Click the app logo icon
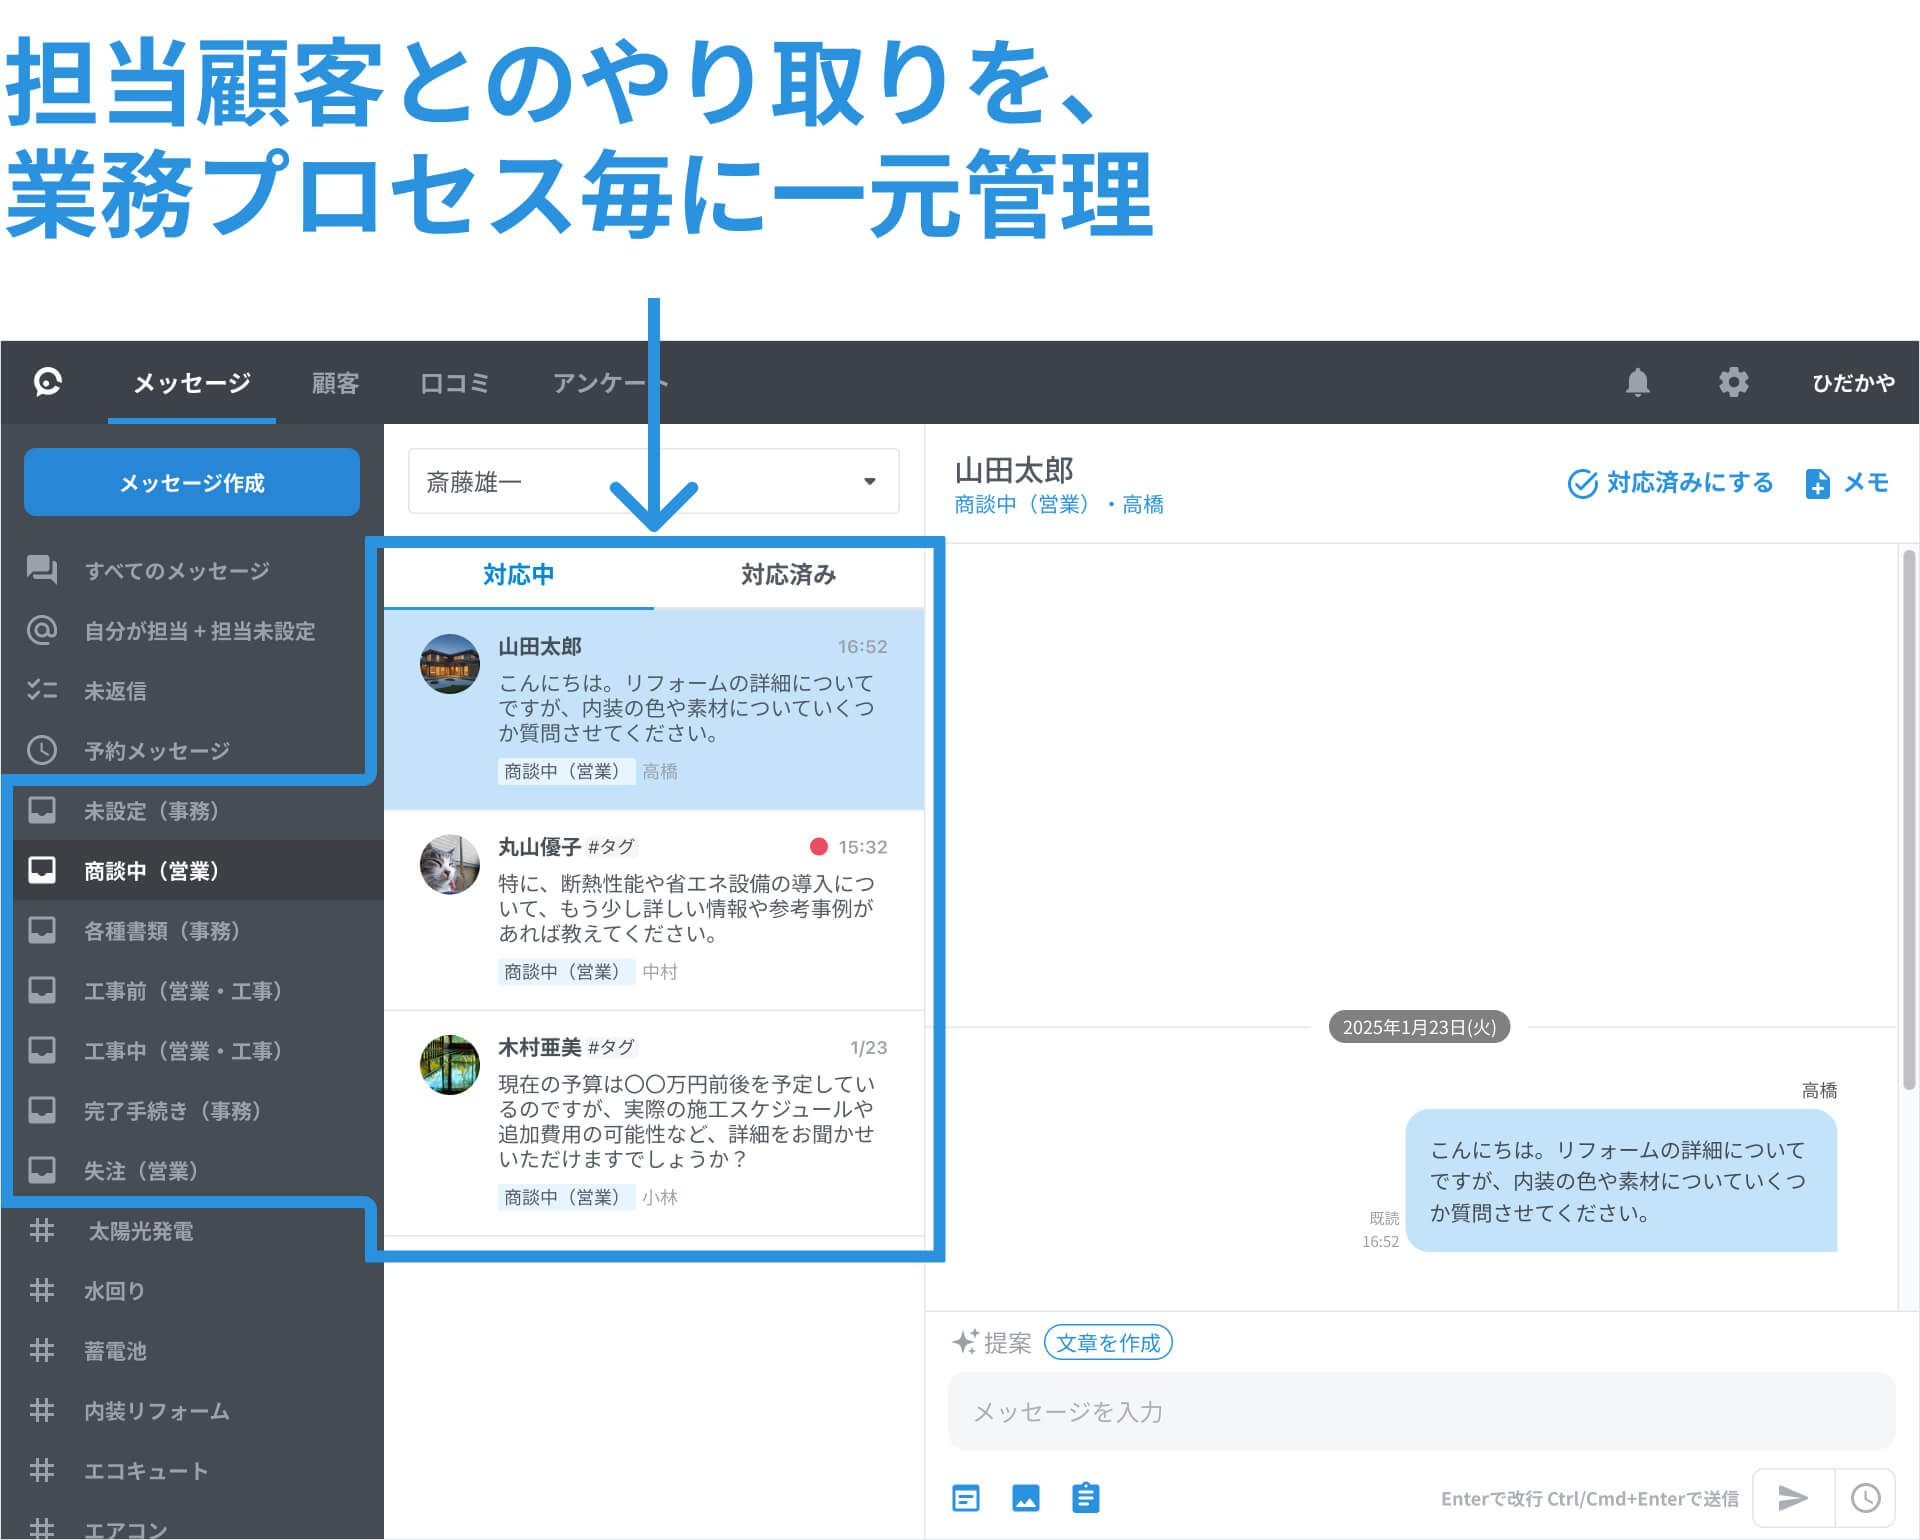The width and height of the screenshot is (1920, 1540). tap(48, 382)
